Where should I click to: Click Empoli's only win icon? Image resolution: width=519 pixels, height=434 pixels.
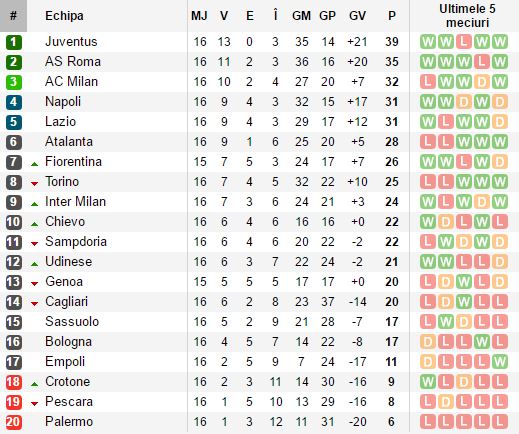500,362
